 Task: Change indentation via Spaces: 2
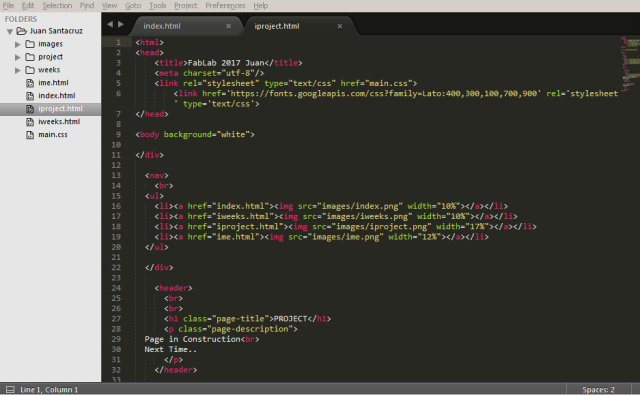tap(598, 390)
